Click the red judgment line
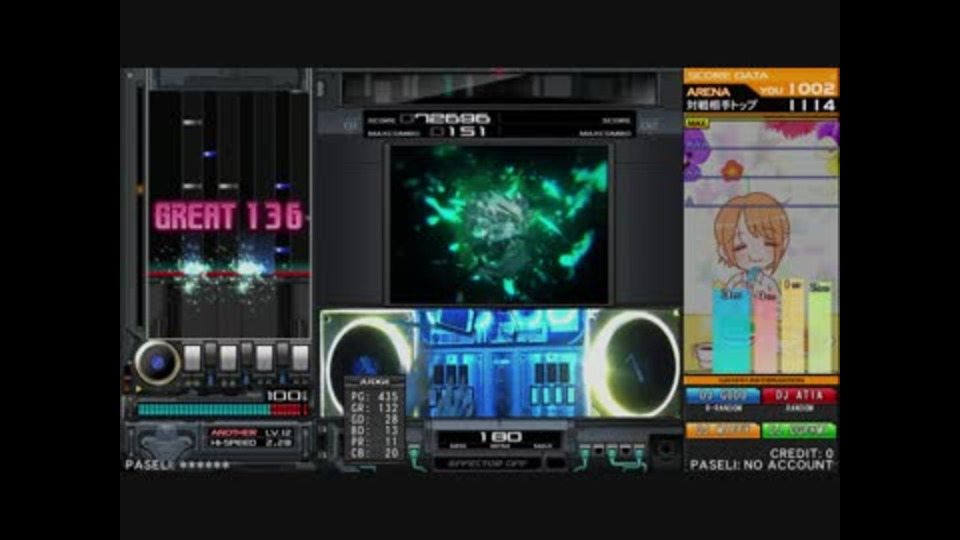960x540 pixels. pyautogui.click(x=228, y=274)
